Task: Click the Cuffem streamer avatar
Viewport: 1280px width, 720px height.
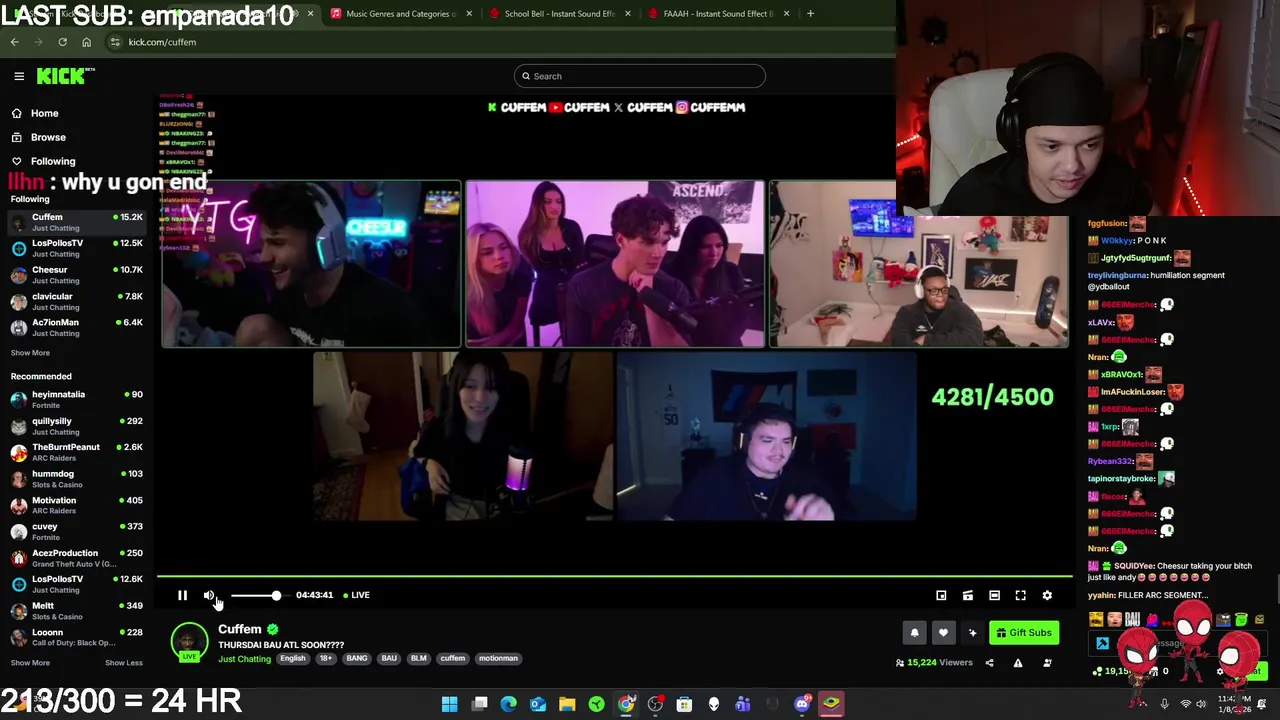Action: coord(189,642)
